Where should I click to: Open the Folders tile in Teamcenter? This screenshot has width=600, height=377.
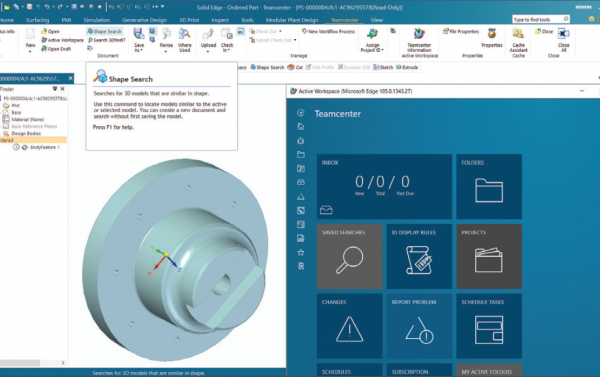point(489,186)
